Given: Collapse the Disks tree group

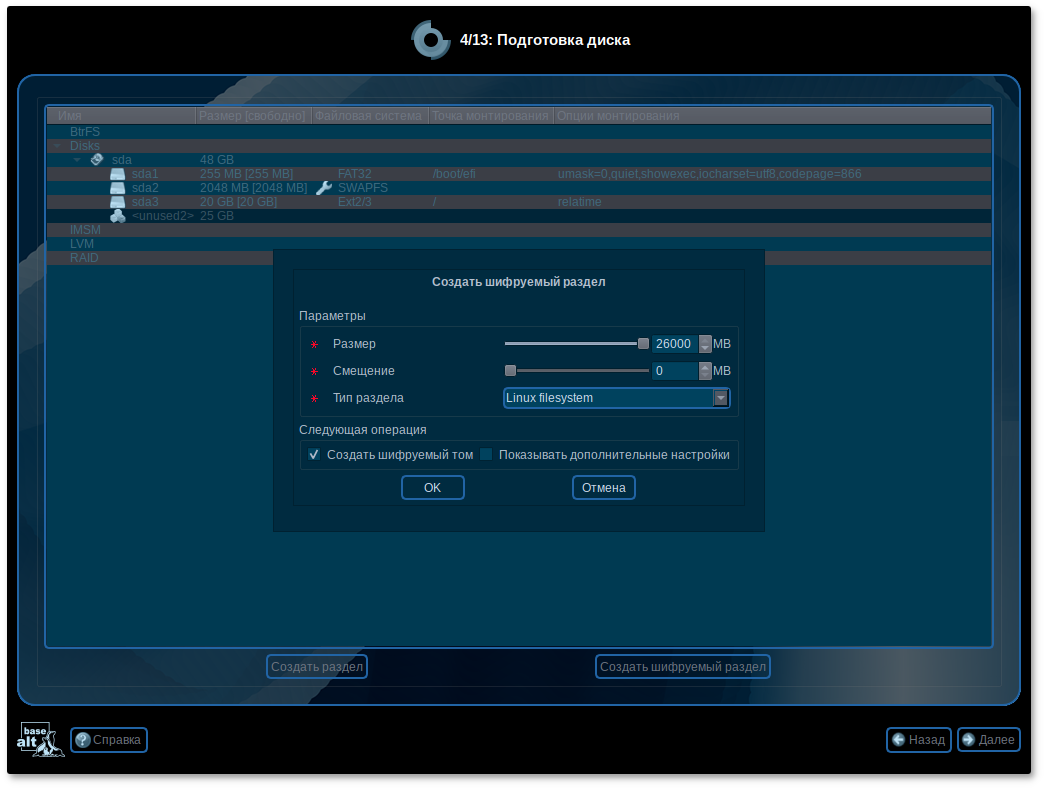Looking at the screenshot, I should click(x=57, y=146).
